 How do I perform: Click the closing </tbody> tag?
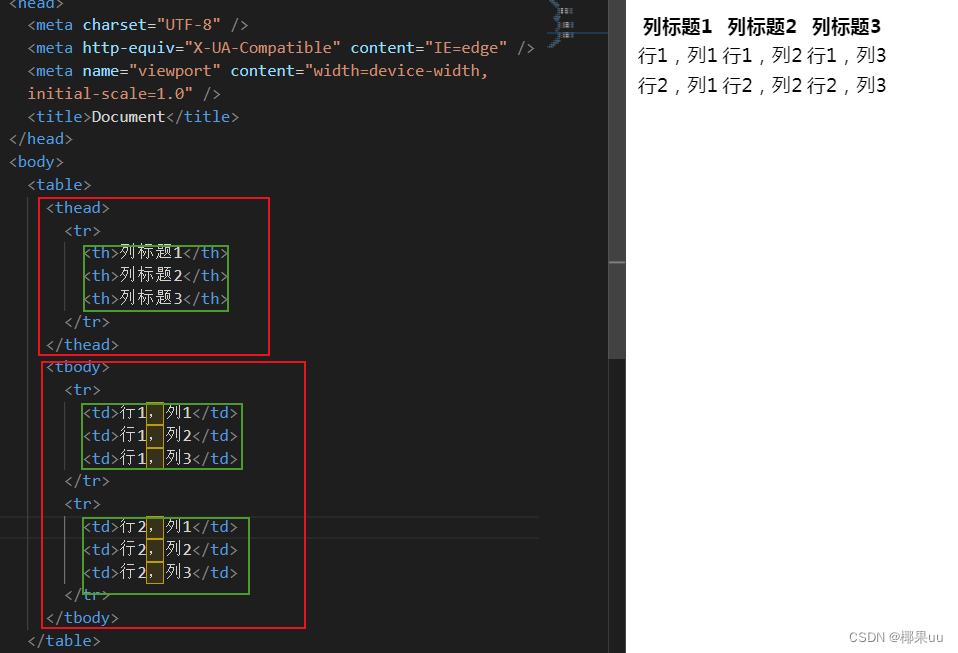coord(82,618)
